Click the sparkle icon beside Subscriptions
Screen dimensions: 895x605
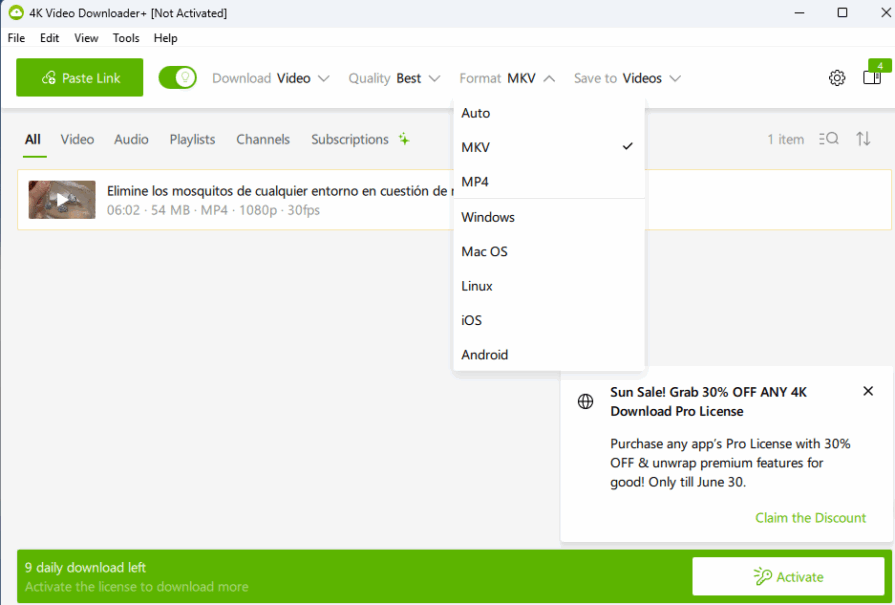coord(404,139)
